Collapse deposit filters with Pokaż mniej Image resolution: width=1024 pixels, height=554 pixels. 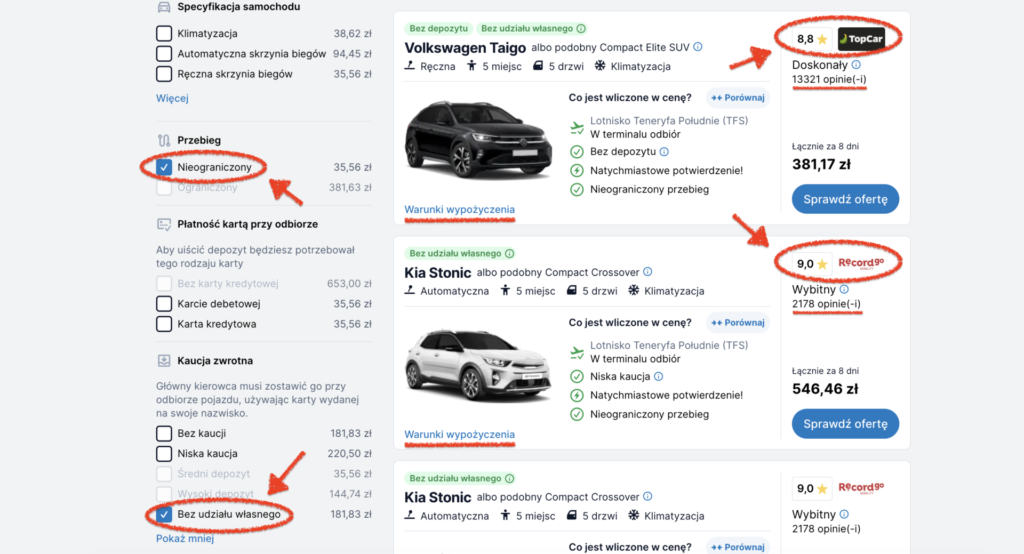[x=185, y=538]
